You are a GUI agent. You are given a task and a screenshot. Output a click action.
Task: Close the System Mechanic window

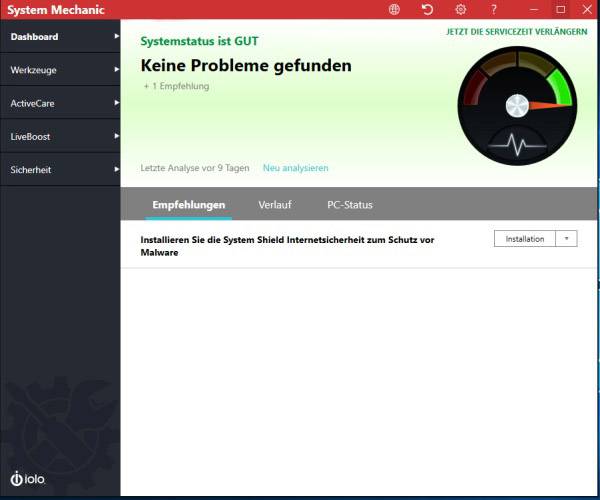click(x=587, y=9)
